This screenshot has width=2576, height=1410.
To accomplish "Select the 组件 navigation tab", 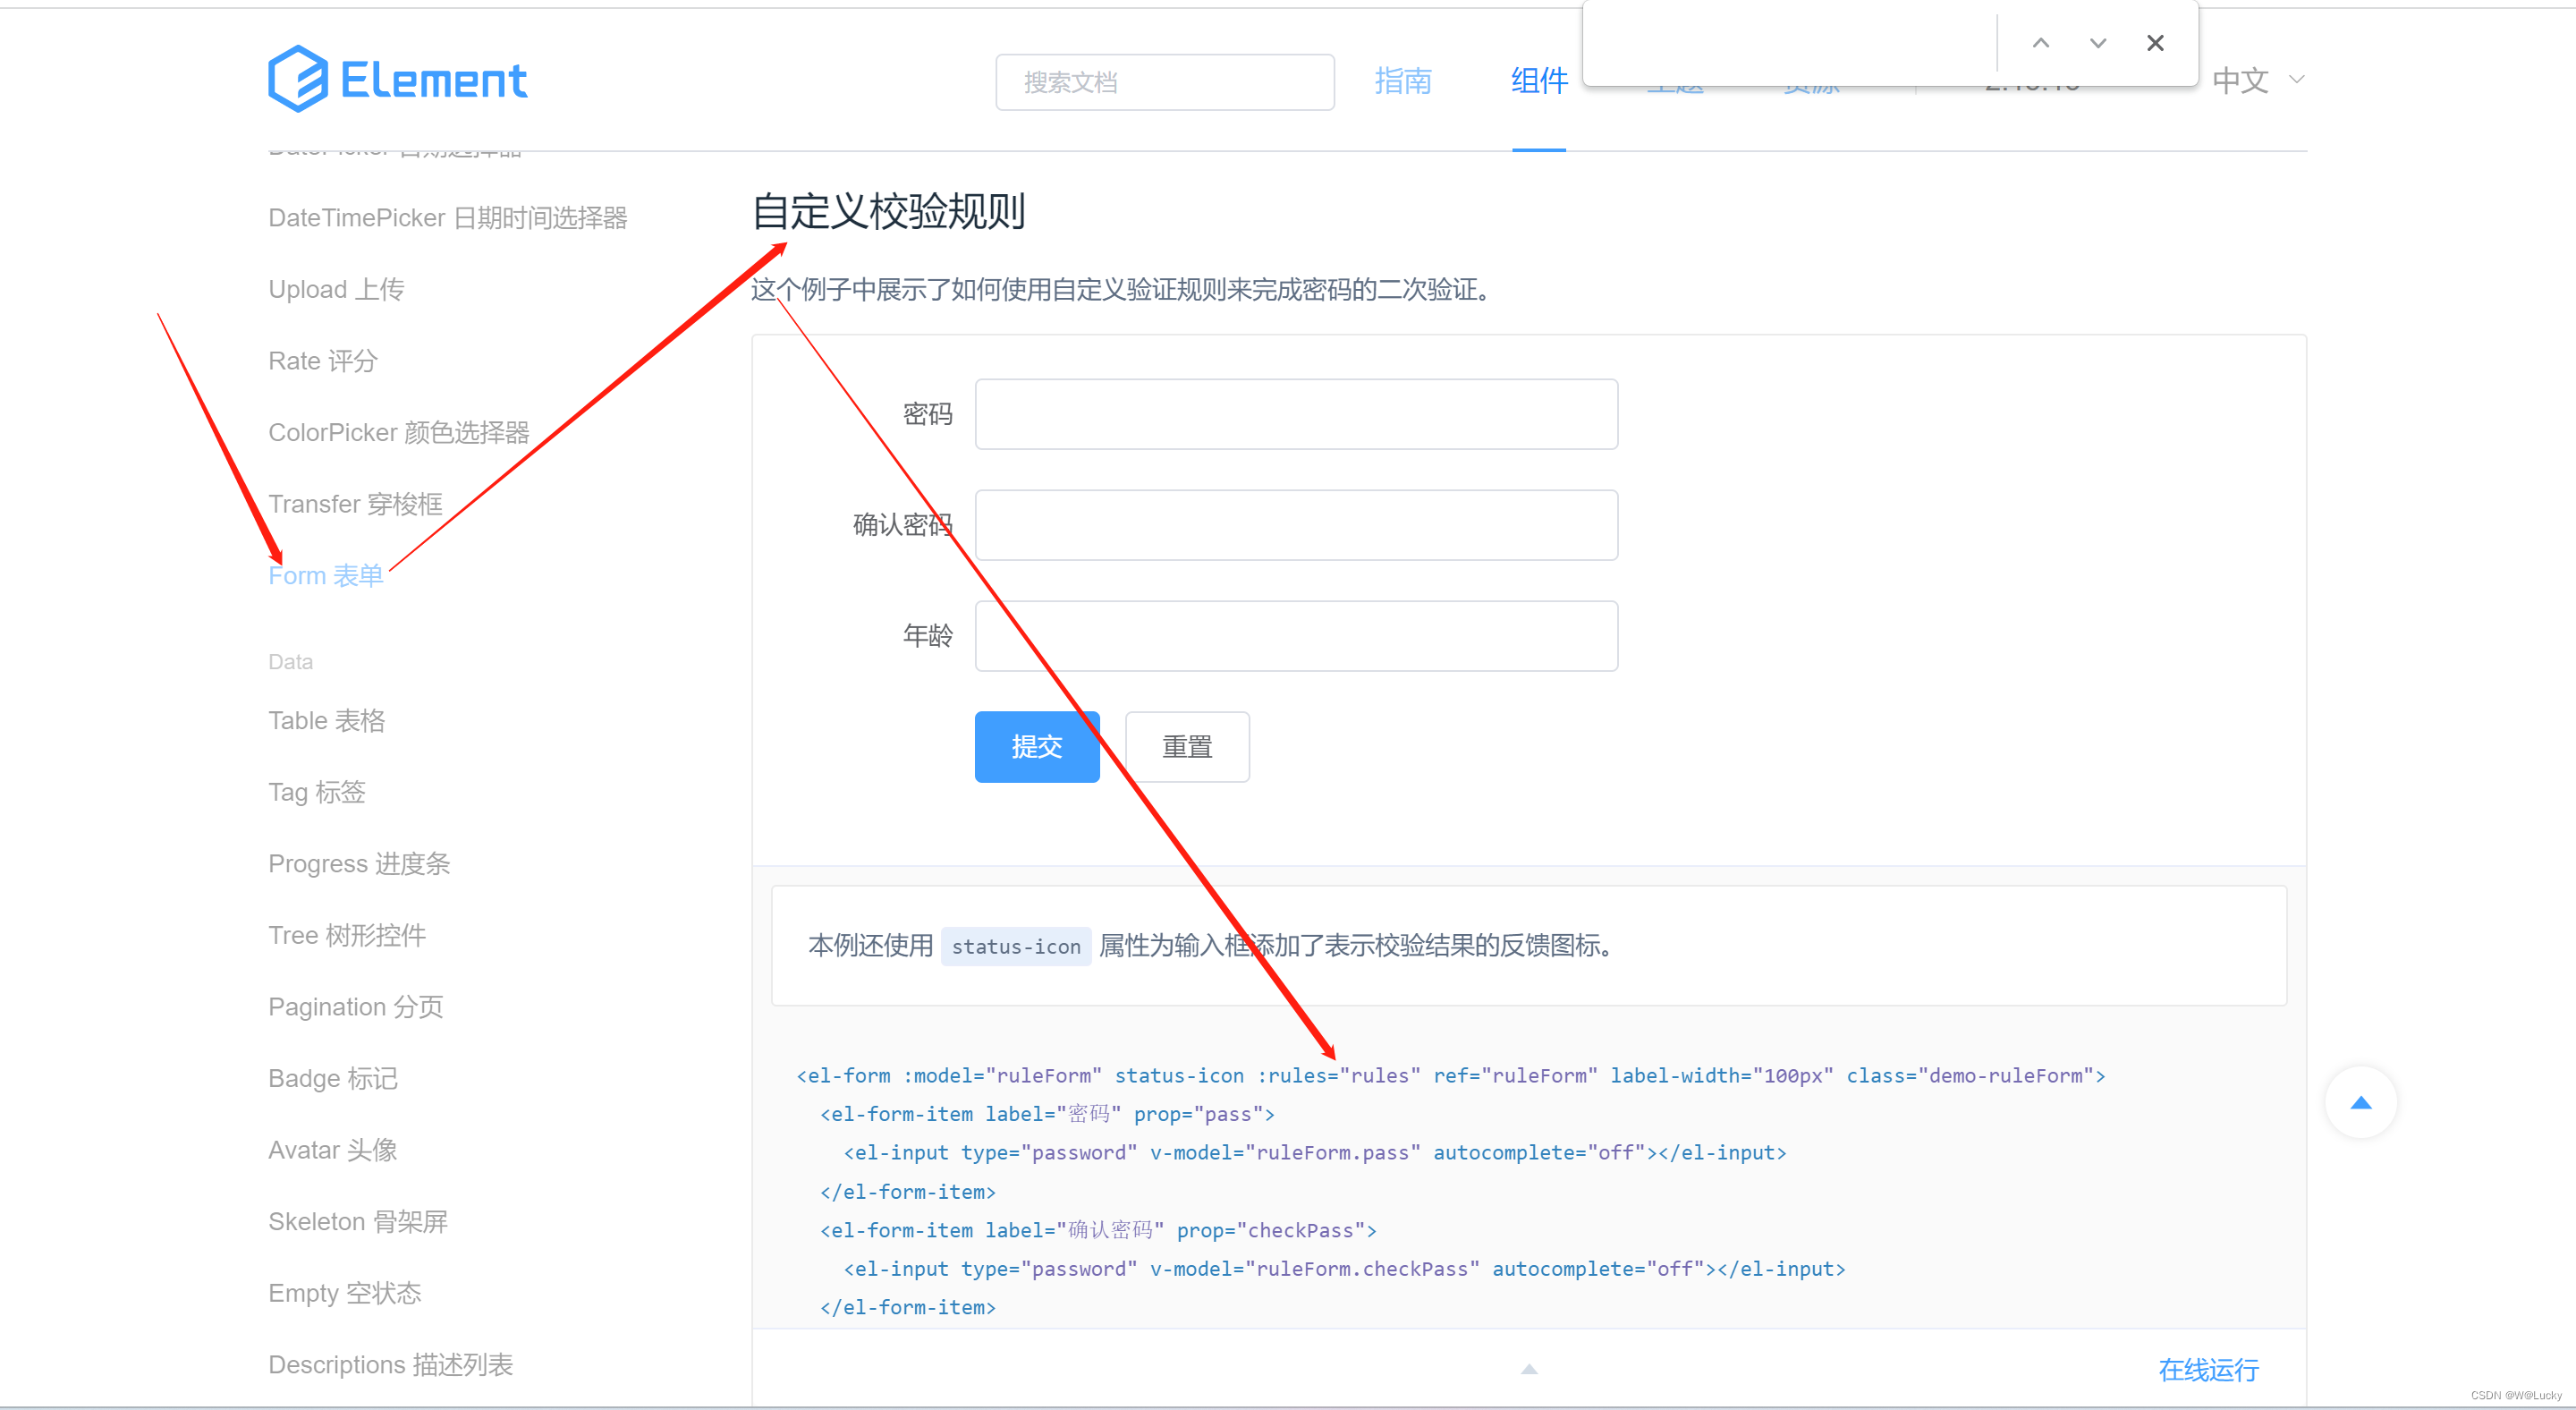I will click(x=1538, y=81).
